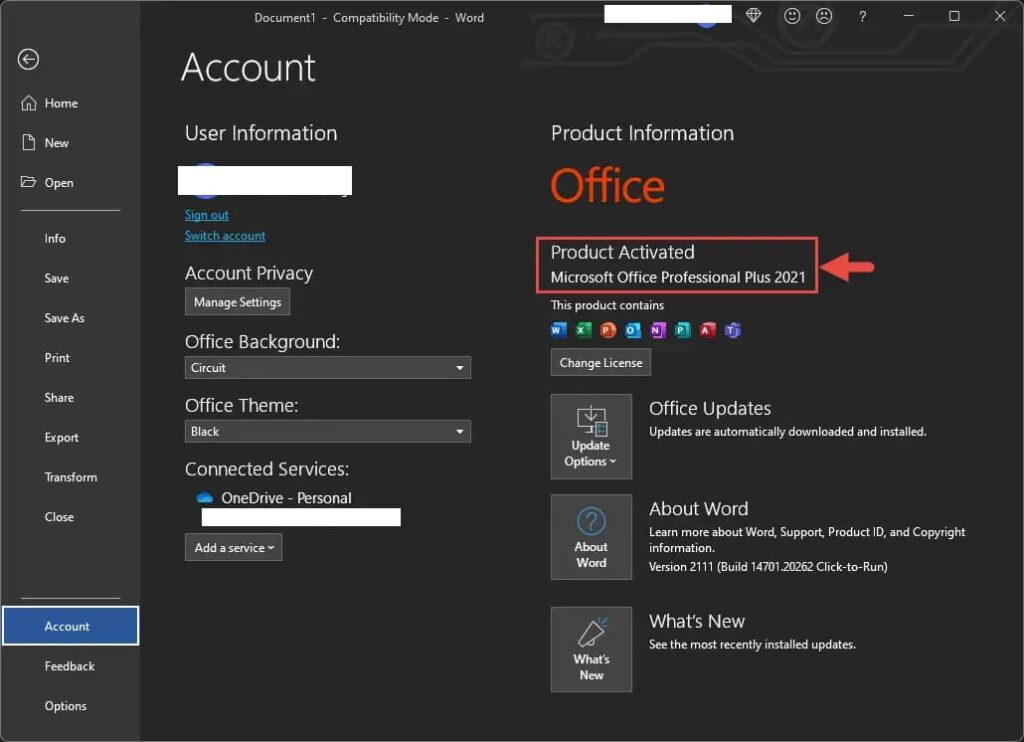Send a frown with the sad face icon
Screen dimensions: 1024x742
click(x=823, y=16)
